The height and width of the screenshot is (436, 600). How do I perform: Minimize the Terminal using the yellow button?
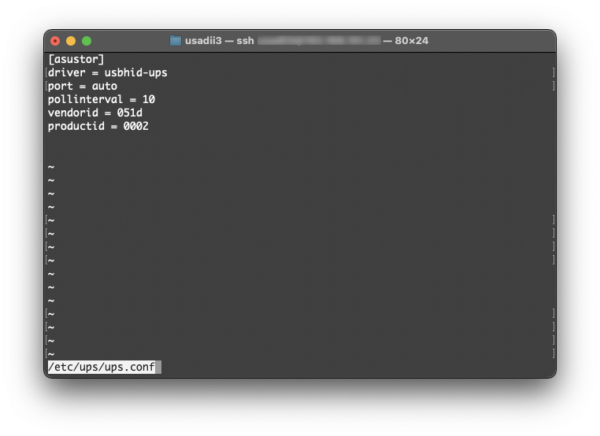71,41
